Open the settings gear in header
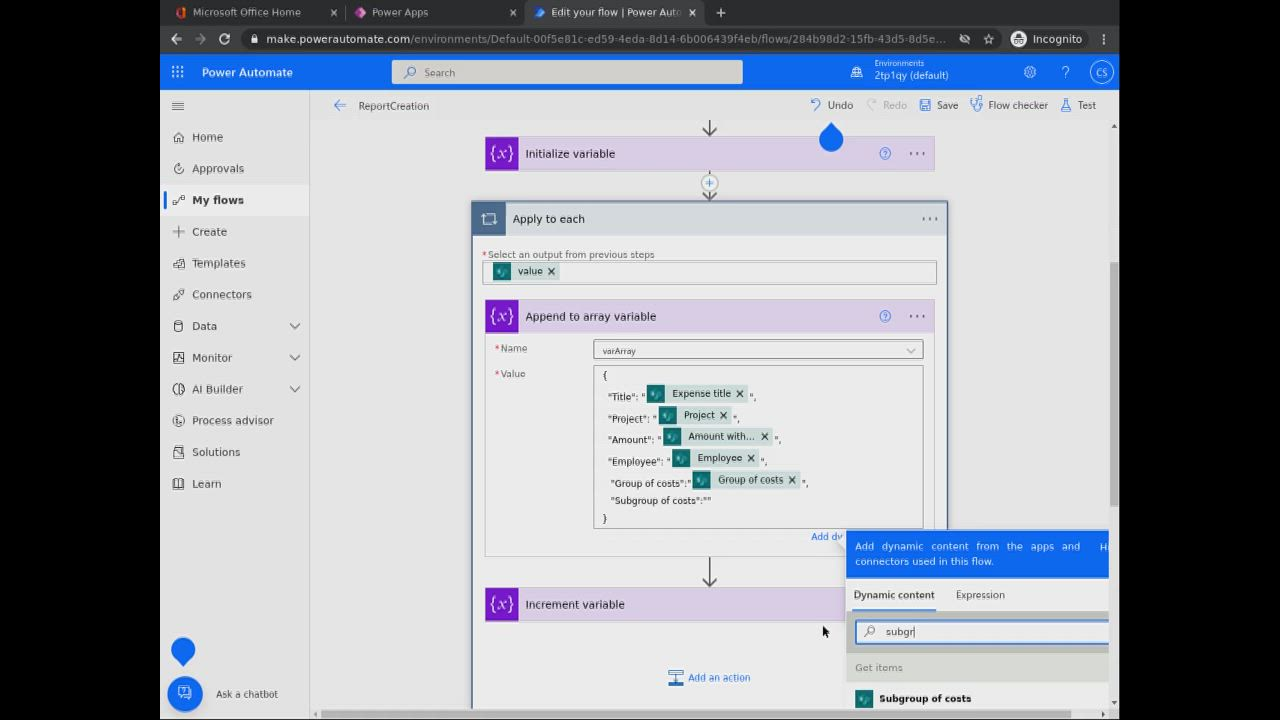This screenshot has width=1280, height=720. pyautogui.click(x=1030, y=72)
